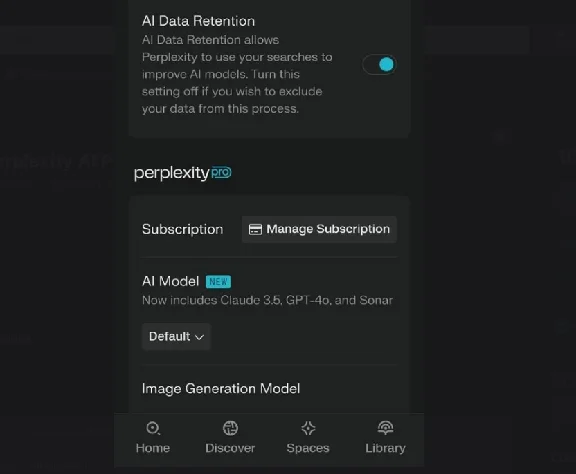This screenshot has width=576, height=474.
Task: Click the AI Model heading
Action: (170, 281)
